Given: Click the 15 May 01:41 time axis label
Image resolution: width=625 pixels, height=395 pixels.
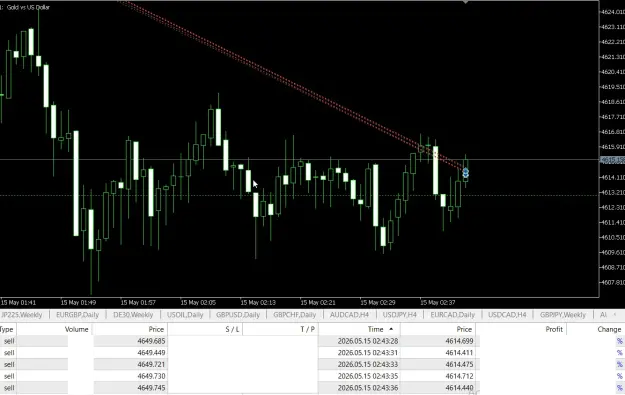Looking at the screenshot, I should [x=18, y=303].
